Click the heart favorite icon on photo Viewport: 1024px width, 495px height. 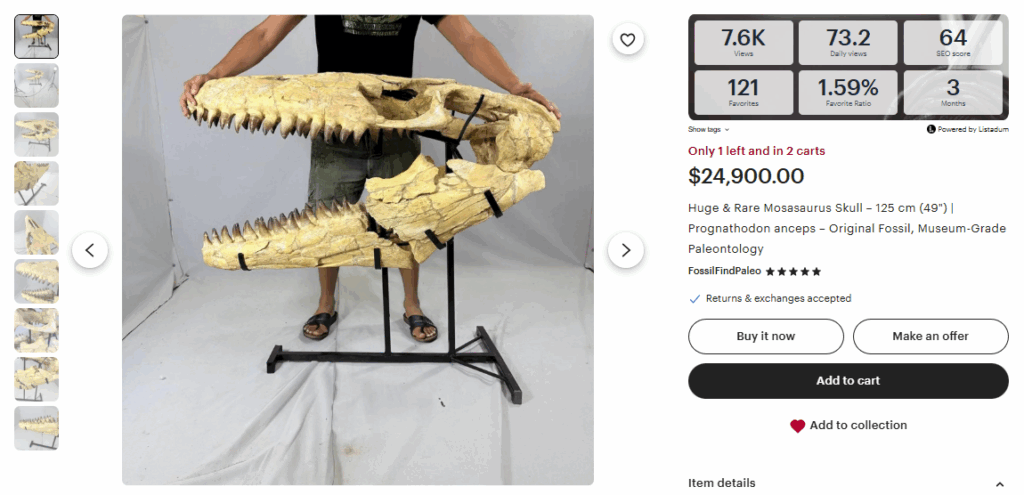click(627, 40)
